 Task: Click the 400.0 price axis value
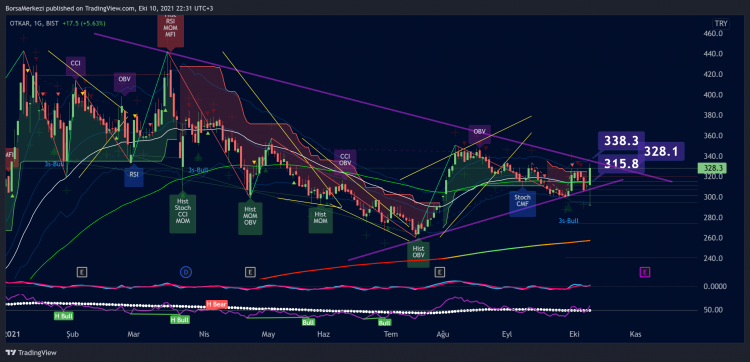tap(712, 95)
